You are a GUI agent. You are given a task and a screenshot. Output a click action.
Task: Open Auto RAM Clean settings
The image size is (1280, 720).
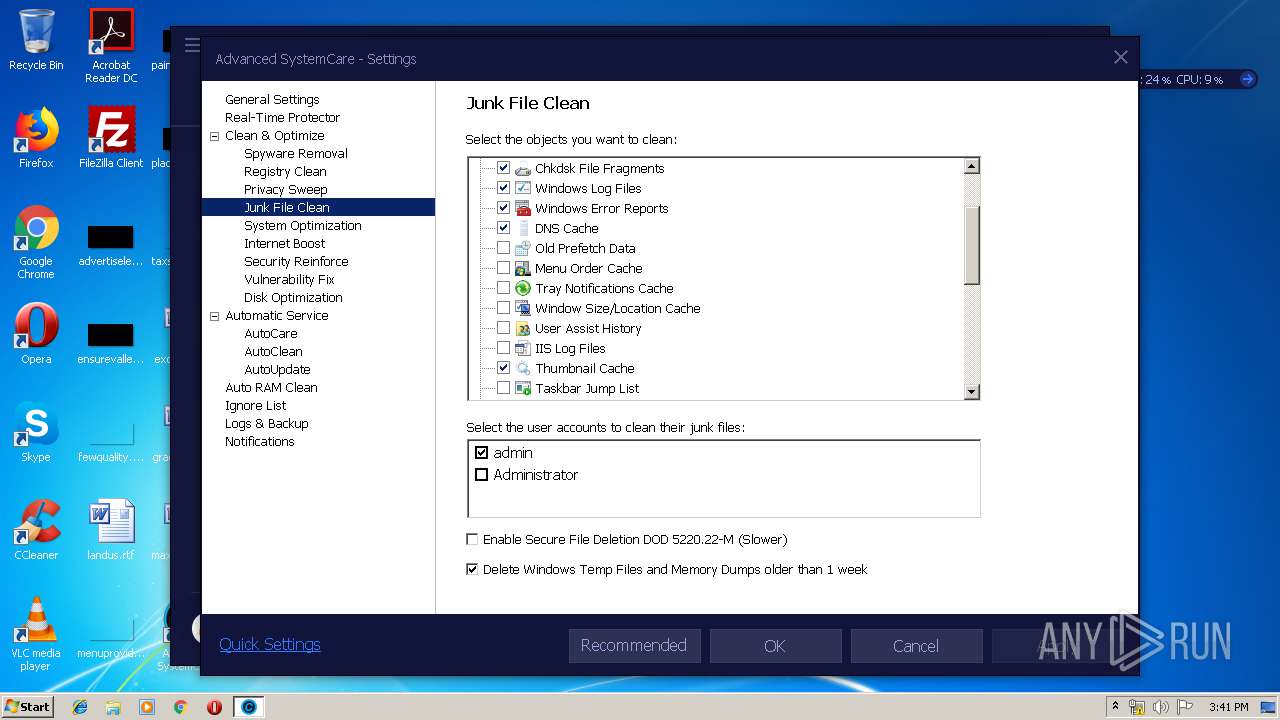click(271, 388)
